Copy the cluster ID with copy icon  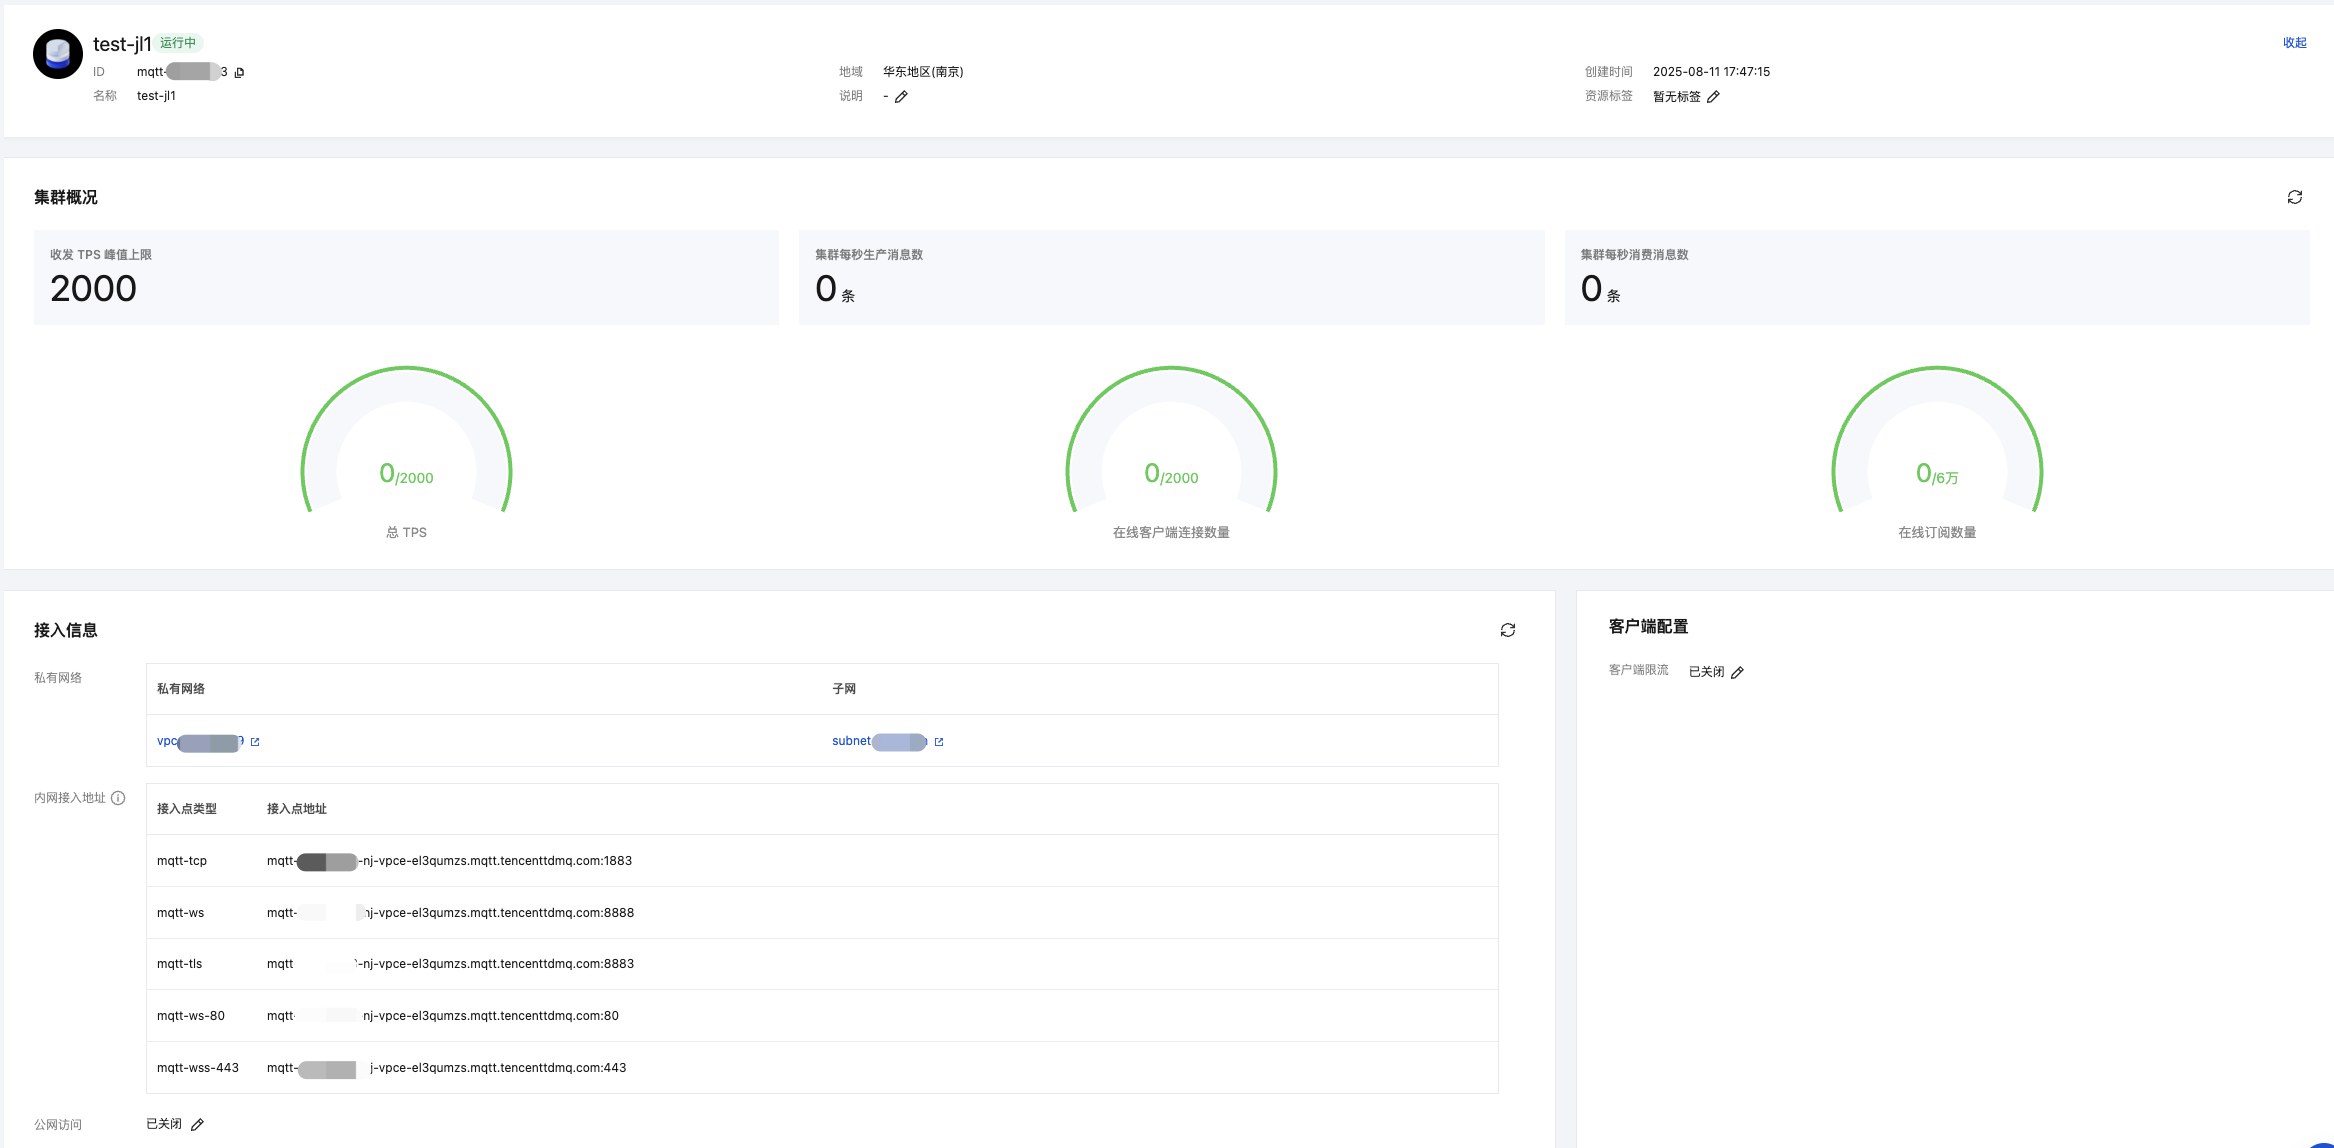[240, 73]
